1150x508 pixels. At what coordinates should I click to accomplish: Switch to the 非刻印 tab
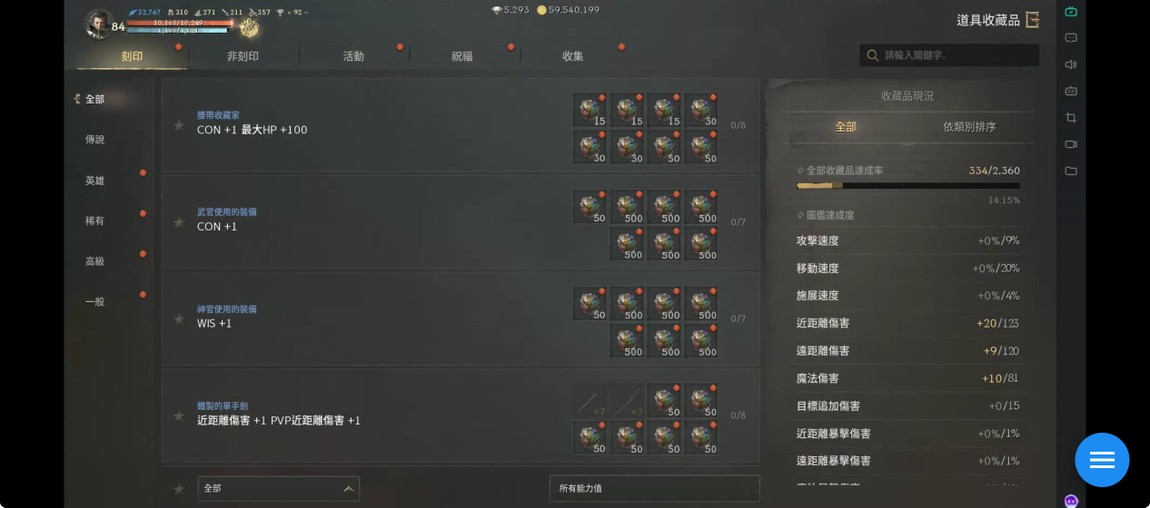243,56
